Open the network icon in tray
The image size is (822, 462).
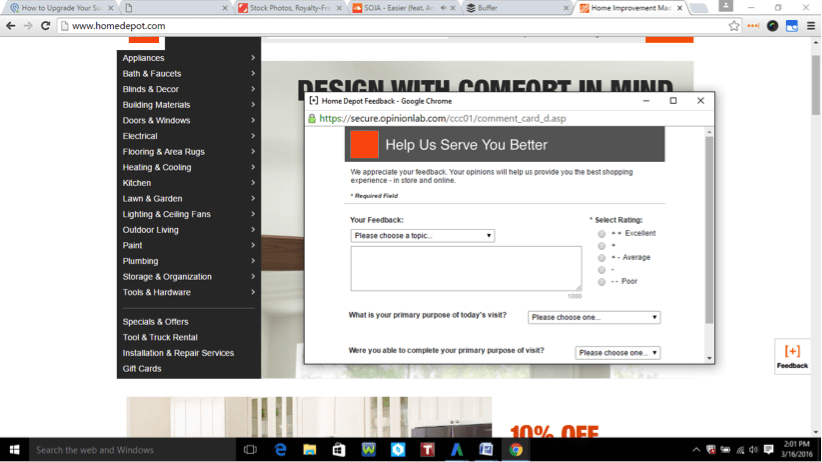(x=740, y=450)
